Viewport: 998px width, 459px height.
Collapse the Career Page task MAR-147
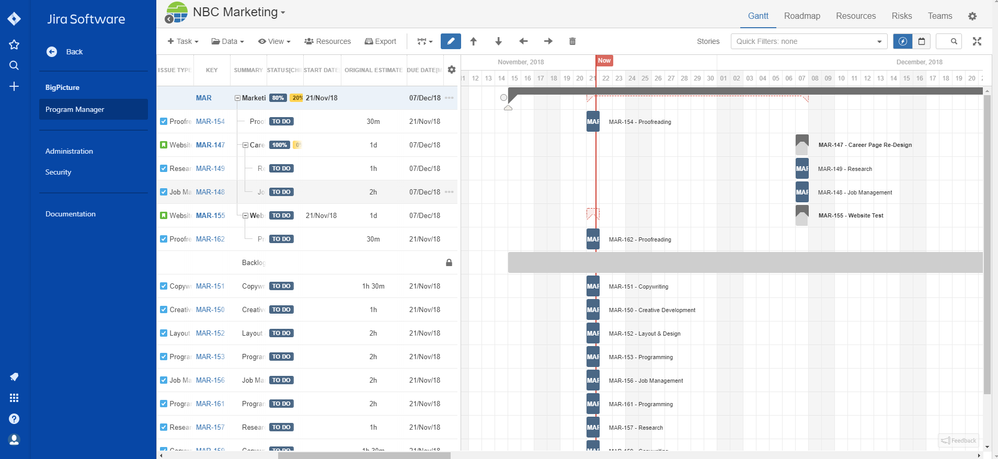pyautogui.click(x=245, y=145)
